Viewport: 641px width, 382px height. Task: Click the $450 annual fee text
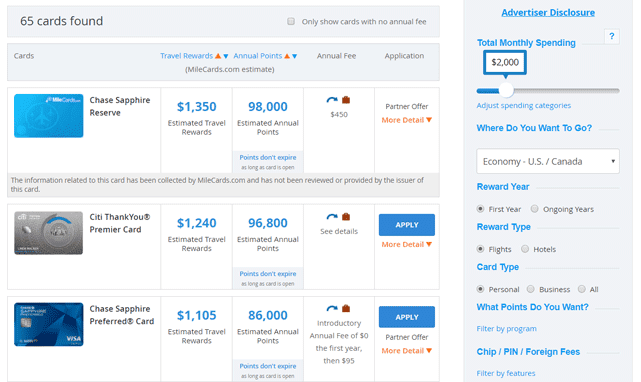(x=339, y=115)
